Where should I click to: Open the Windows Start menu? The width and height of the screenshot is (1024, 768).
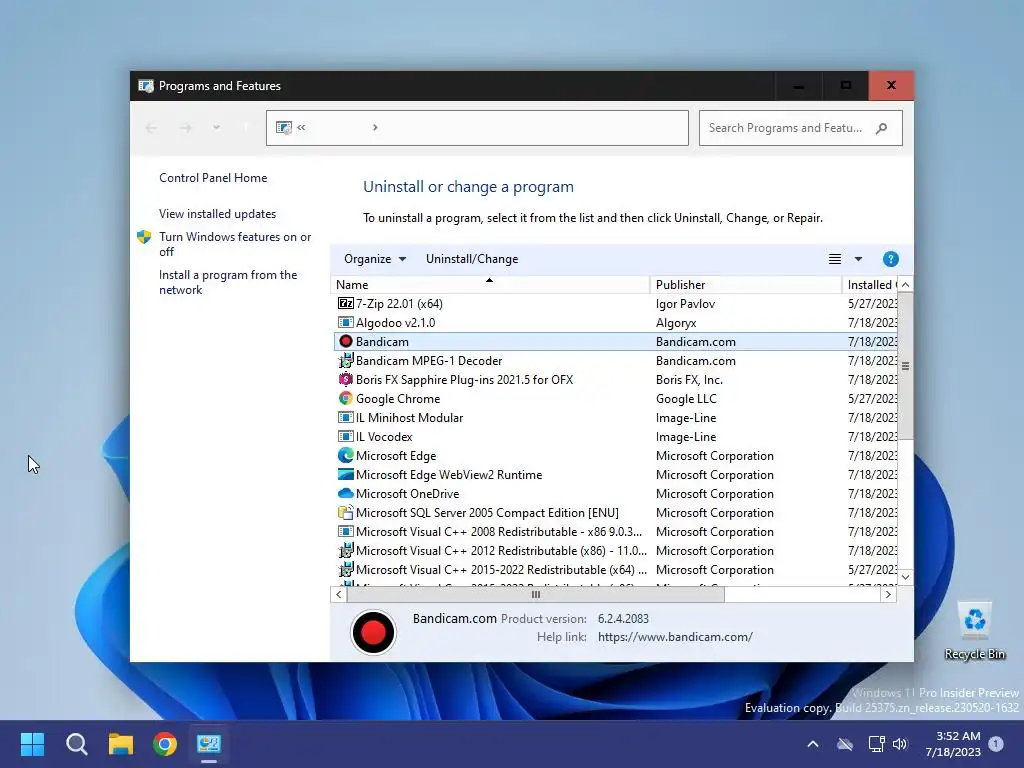coord(32,744)
